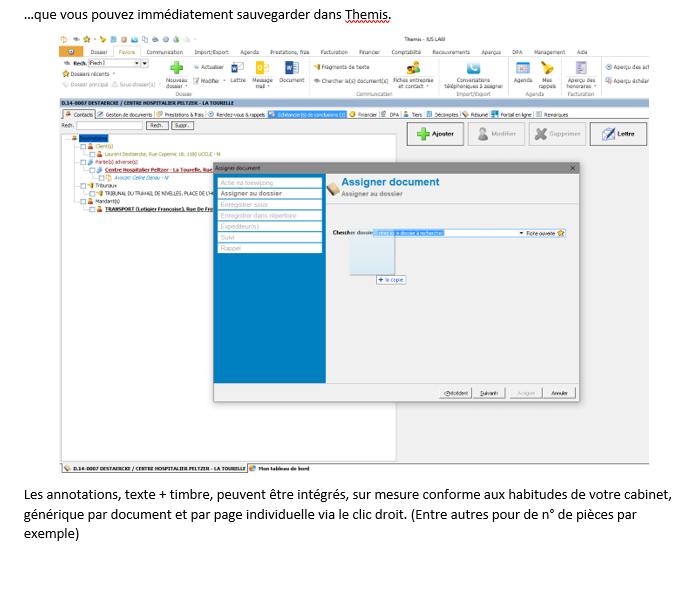
Task: Click Annuler in Assigner document dialog
Action: (559, 393)
